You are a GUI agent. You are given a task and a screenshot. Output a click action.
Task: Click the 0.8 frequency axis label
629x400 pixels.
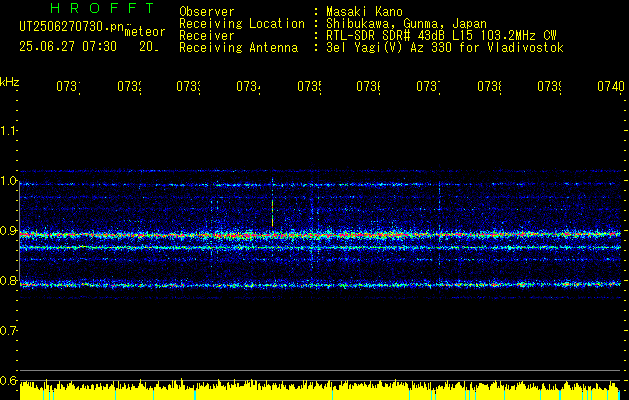[x=8, y=280]
